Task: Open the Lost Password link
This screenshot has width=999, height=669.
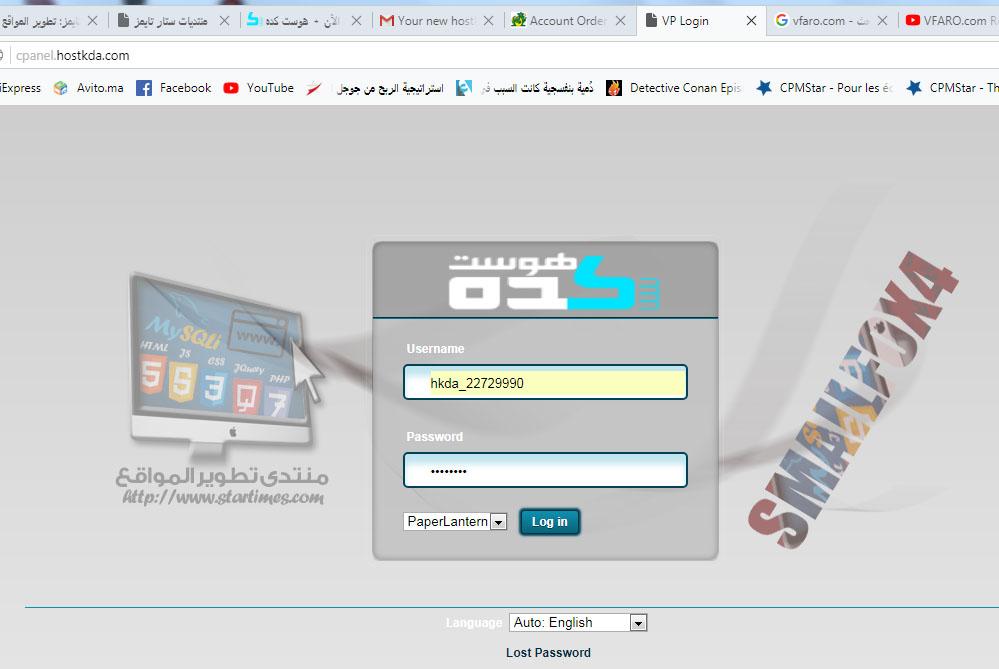Action: point(548,652)
